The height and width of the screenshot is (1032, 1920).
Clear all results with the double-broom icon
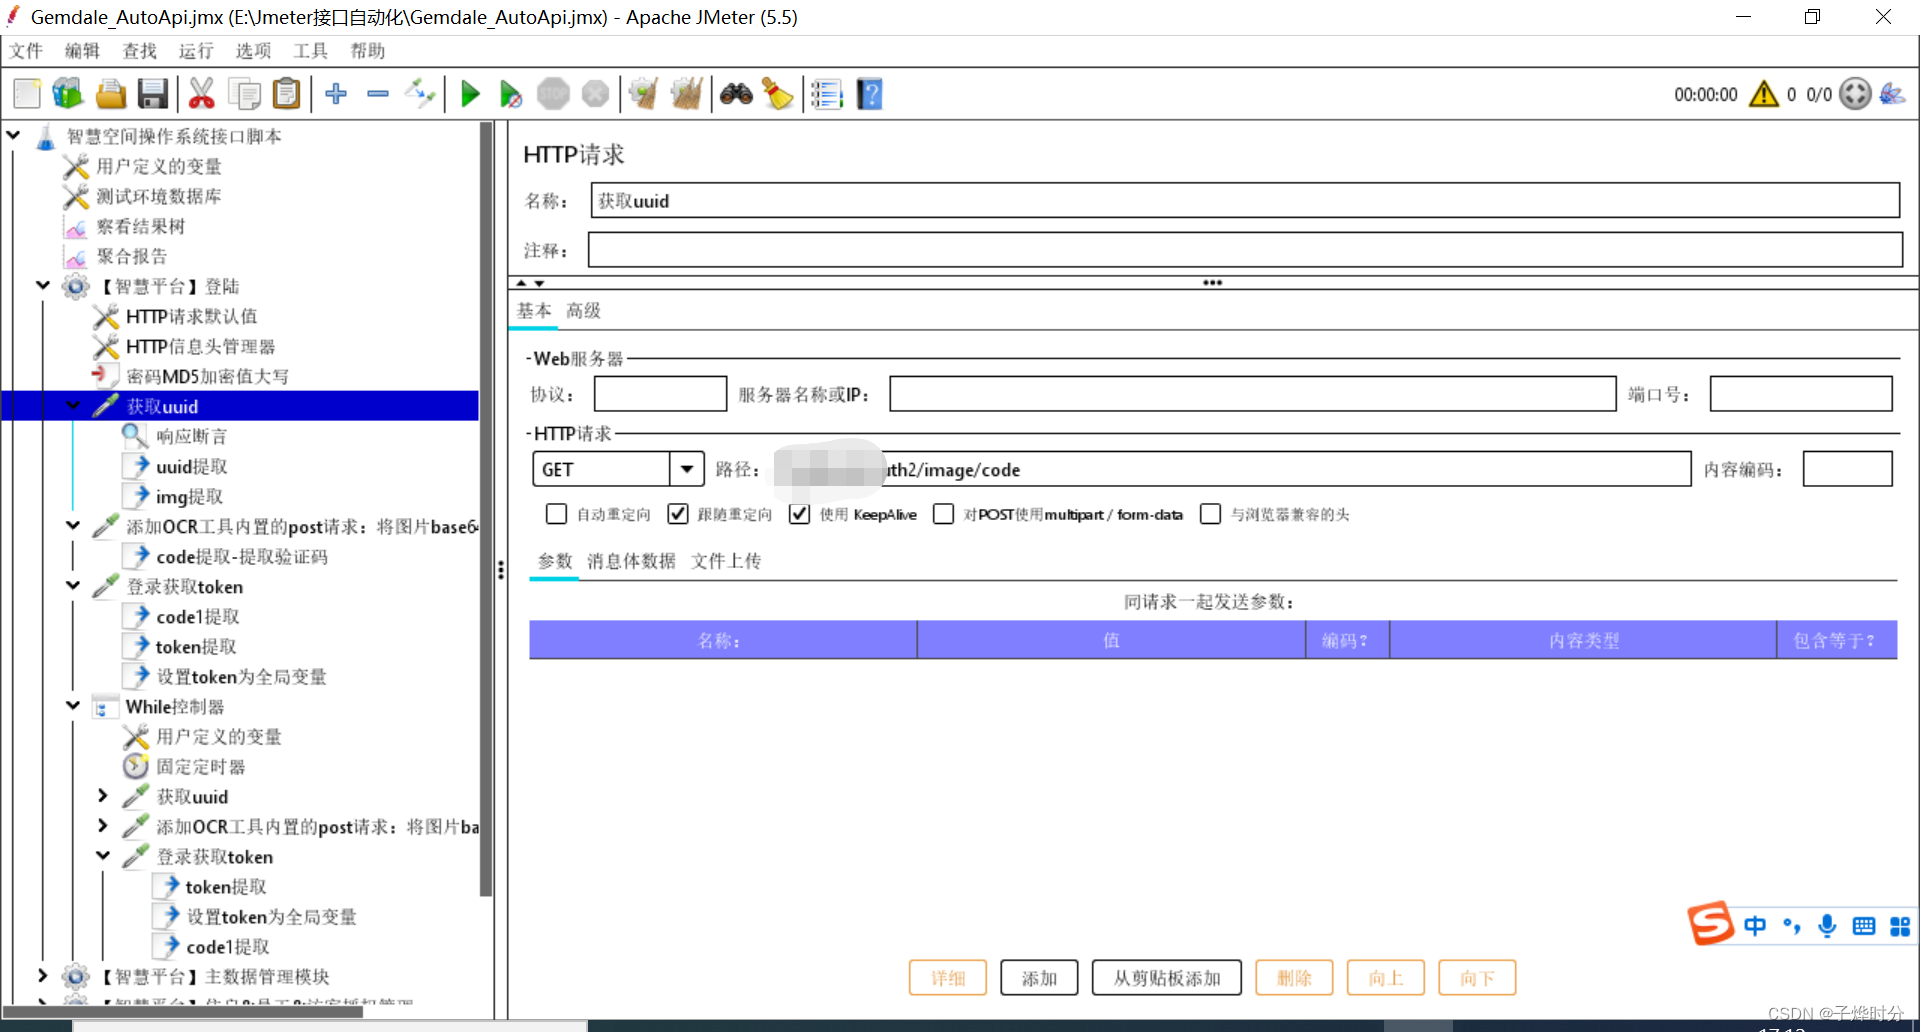687,93
